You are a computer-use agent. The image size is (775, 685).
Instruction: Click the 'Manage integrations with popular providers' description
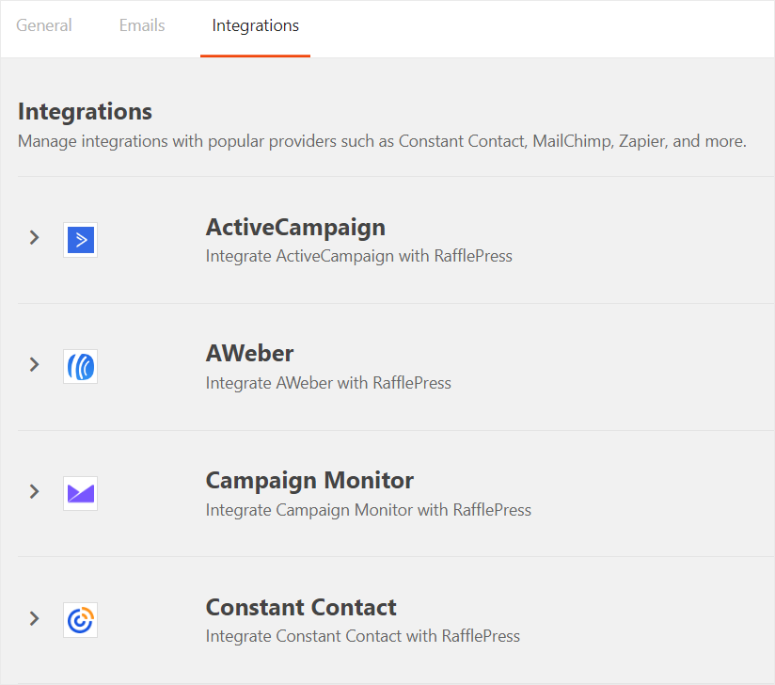click(382, 141)
